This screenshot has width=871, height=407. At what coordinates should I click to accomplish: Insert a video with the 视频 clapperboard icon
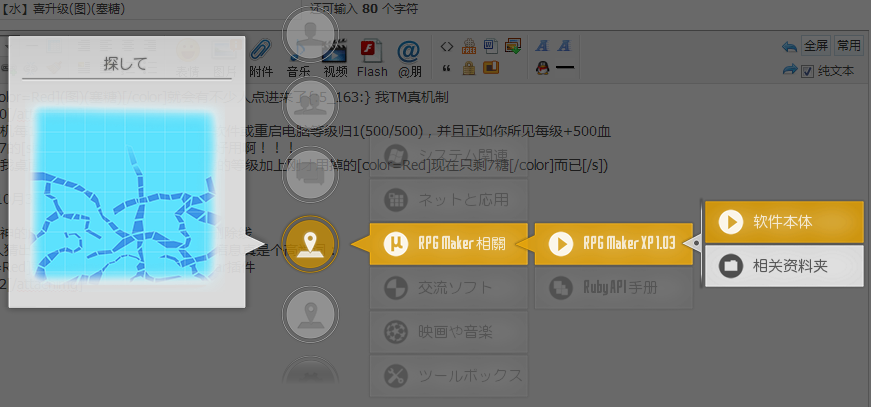(x=336, y=58)
